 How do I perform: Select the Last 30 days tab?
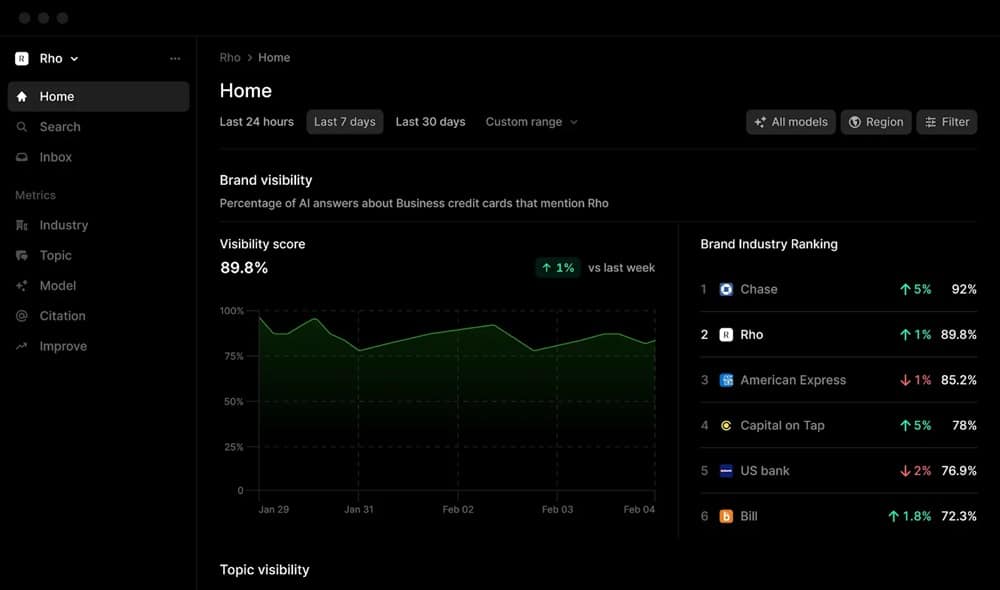pyautogui.click(x=430, y=122)
